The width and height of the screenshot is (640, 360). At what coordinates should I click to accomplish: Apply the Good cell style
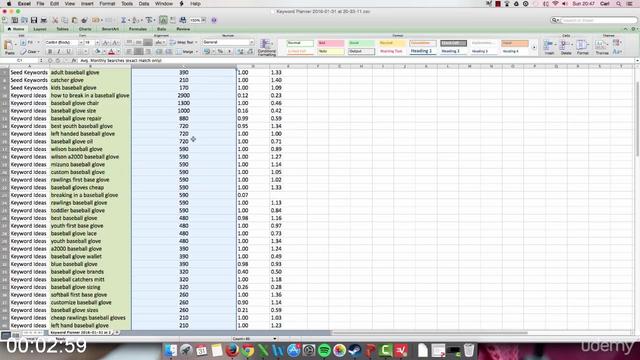(361, 43)
